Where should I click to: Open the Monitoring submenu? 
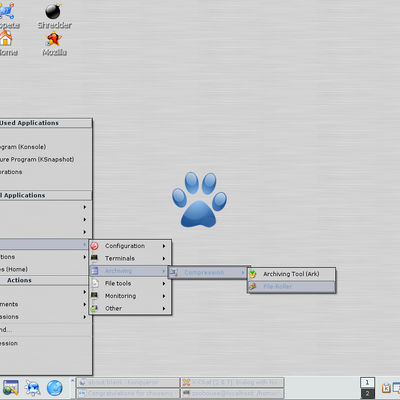(x=130, y=296)
